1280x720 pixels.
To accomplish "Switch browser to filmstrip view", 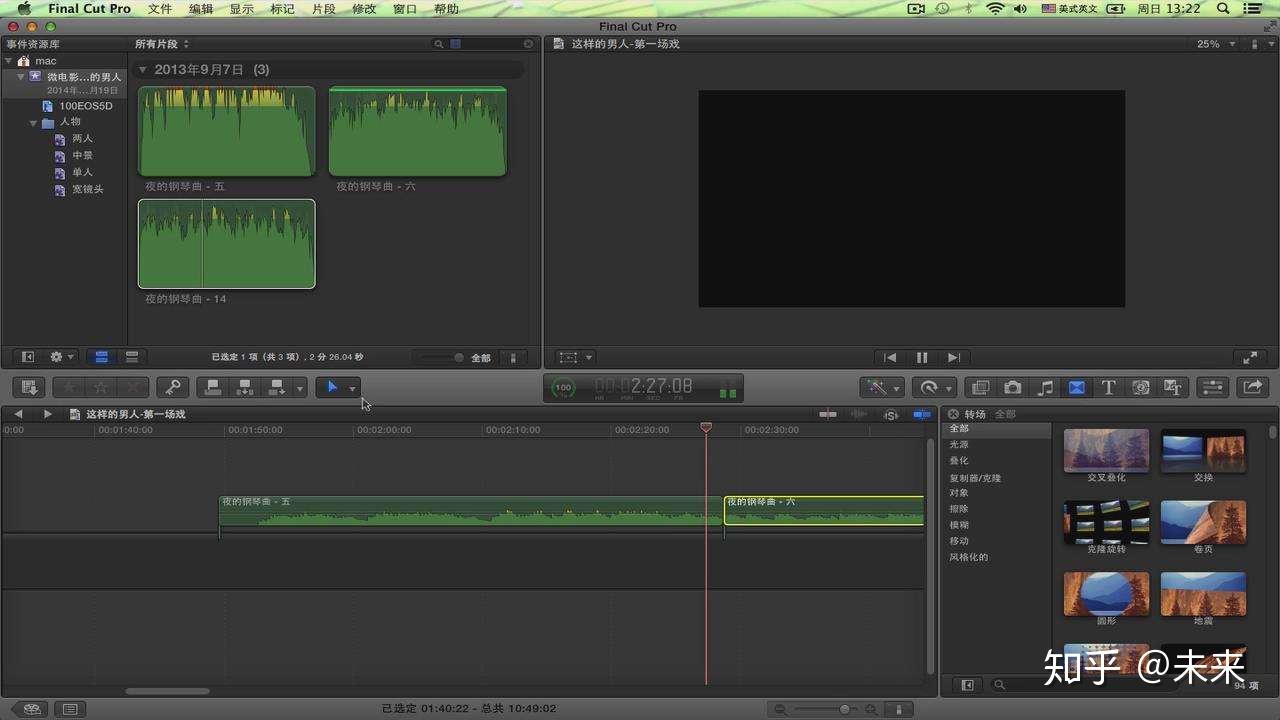I will click(x=102, y=357).
